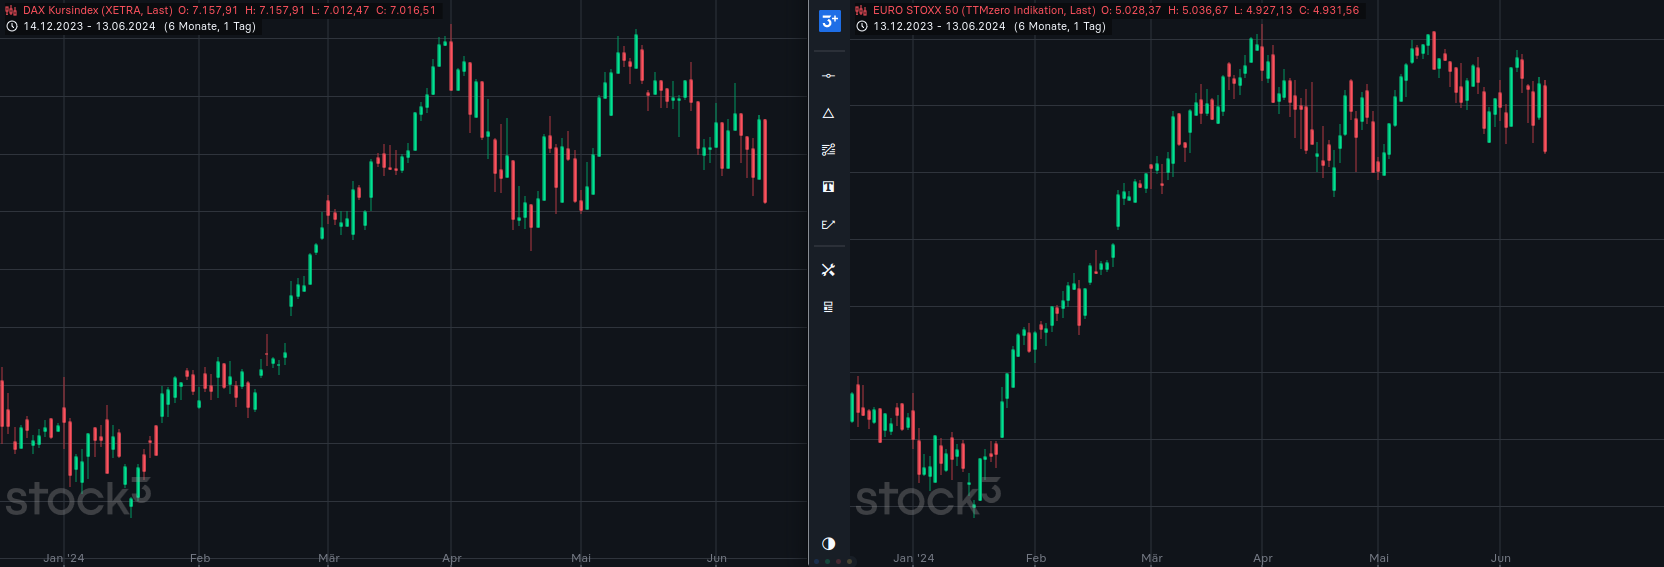Click candlestick chart type icon for DAX
Viewport: 1664px width, 567px height.
(11, 11)
